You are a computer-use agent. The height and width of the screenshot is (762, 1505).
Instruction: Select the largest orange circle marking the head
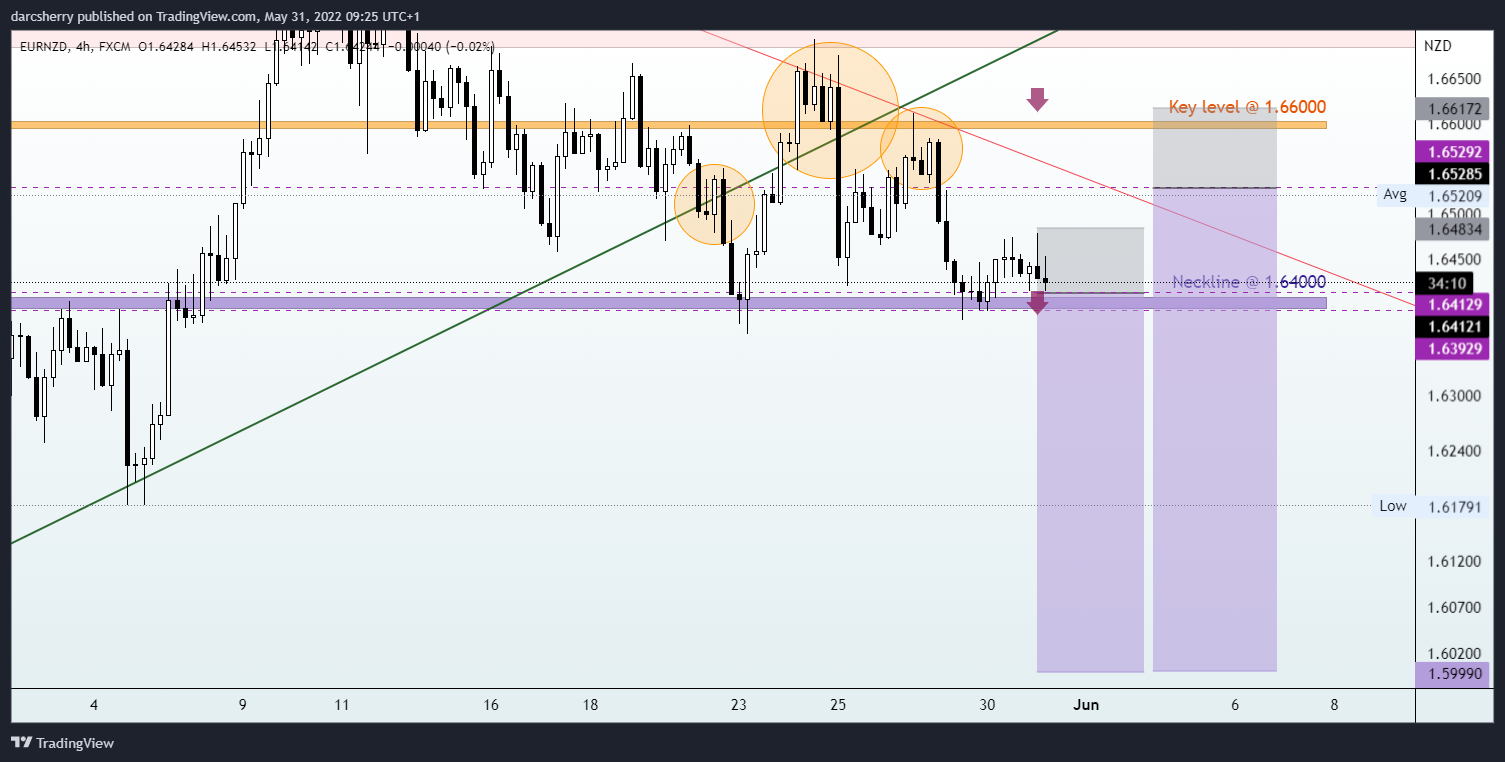point(830,111)
